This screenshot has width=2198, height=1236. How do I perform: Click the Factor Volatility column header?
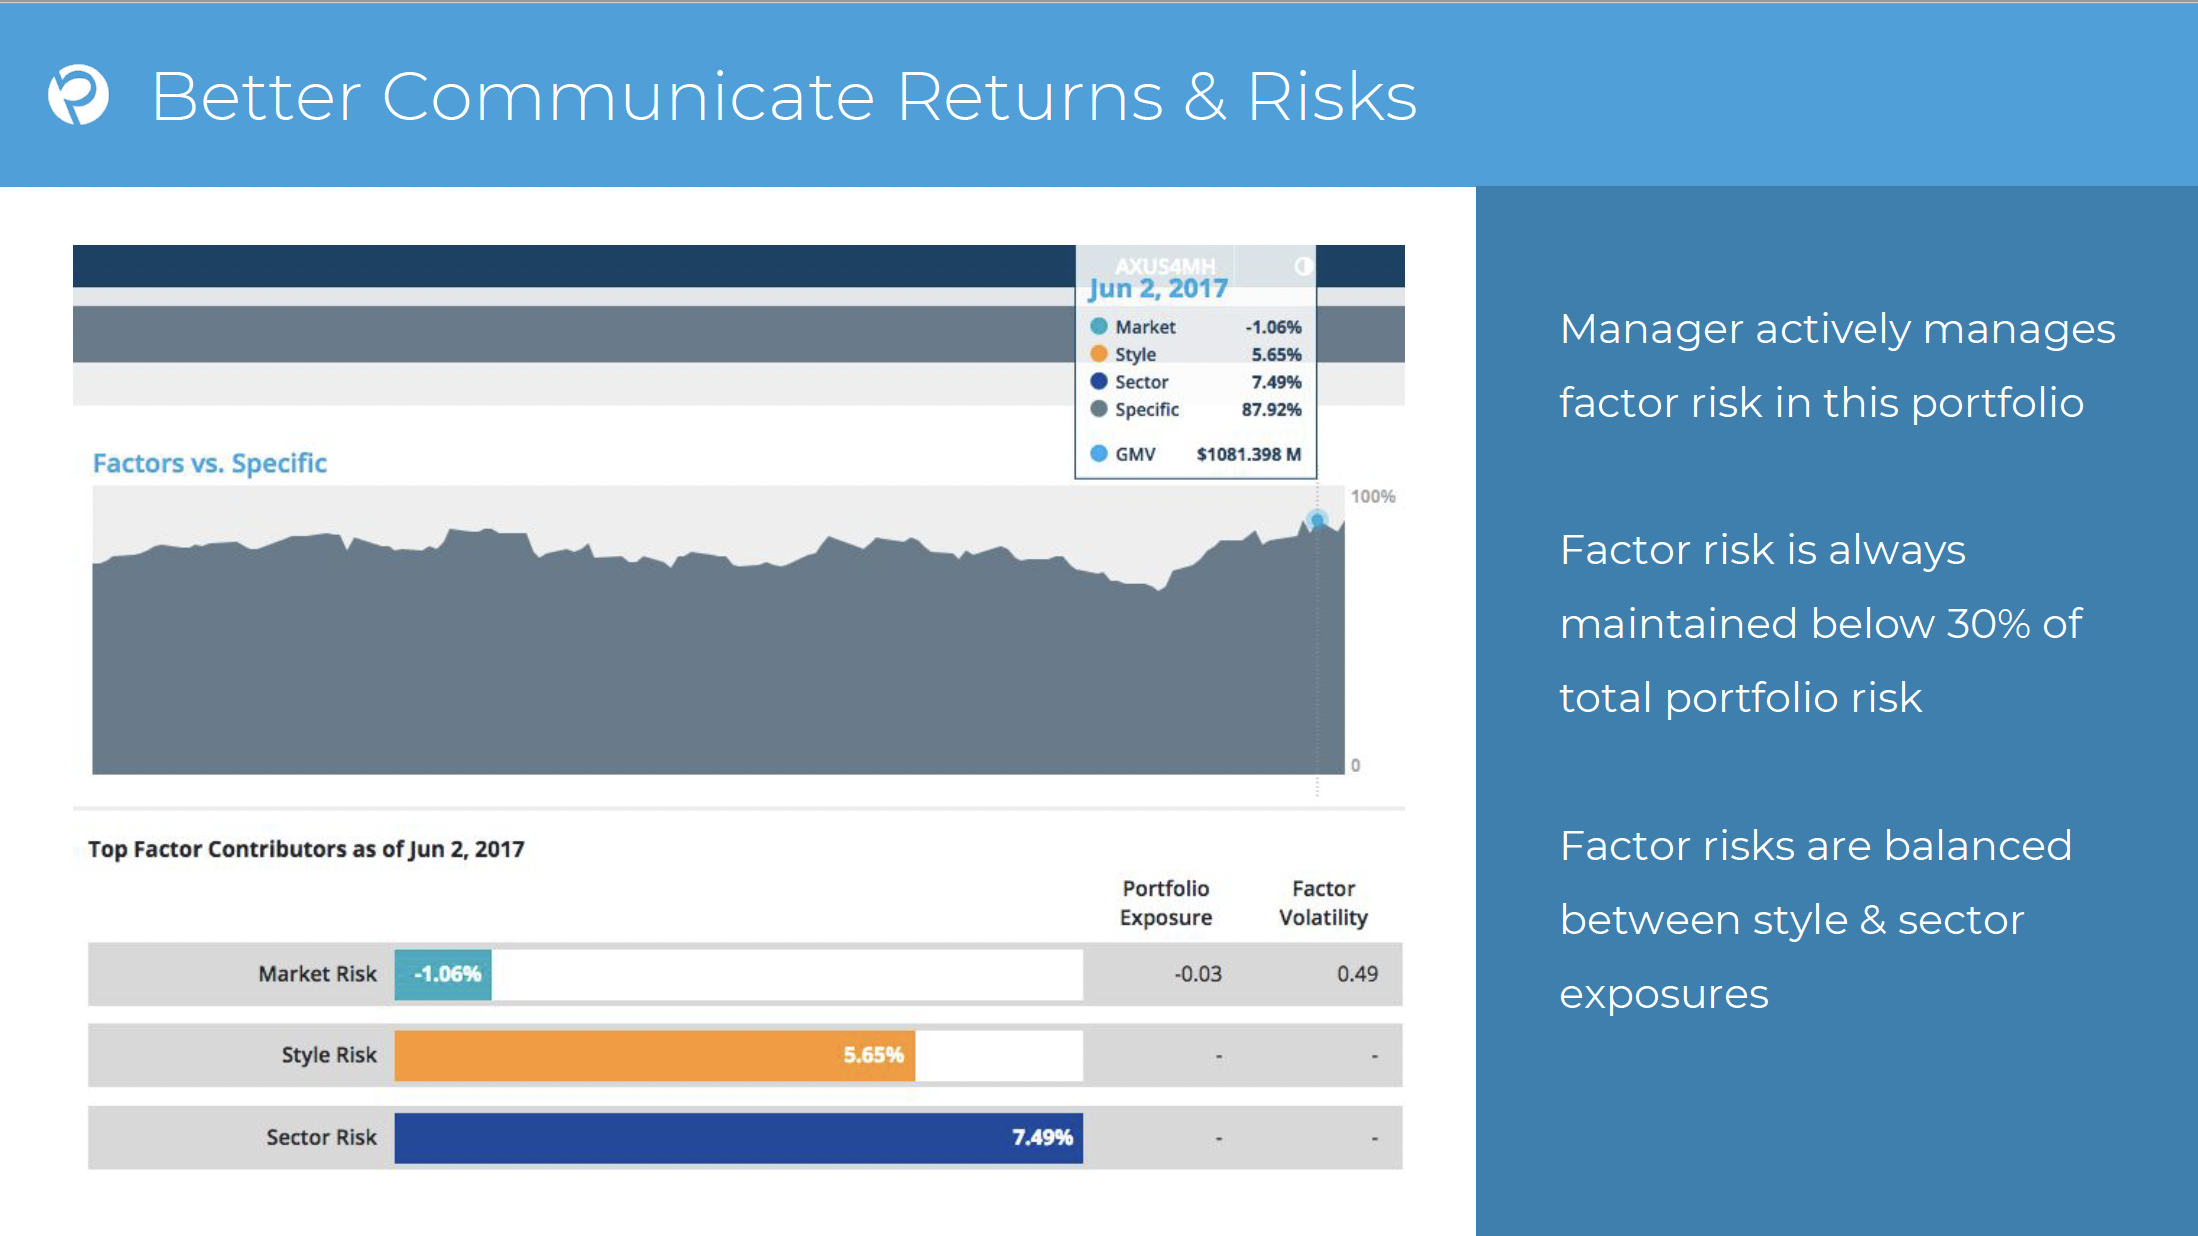pos(1323,903)
